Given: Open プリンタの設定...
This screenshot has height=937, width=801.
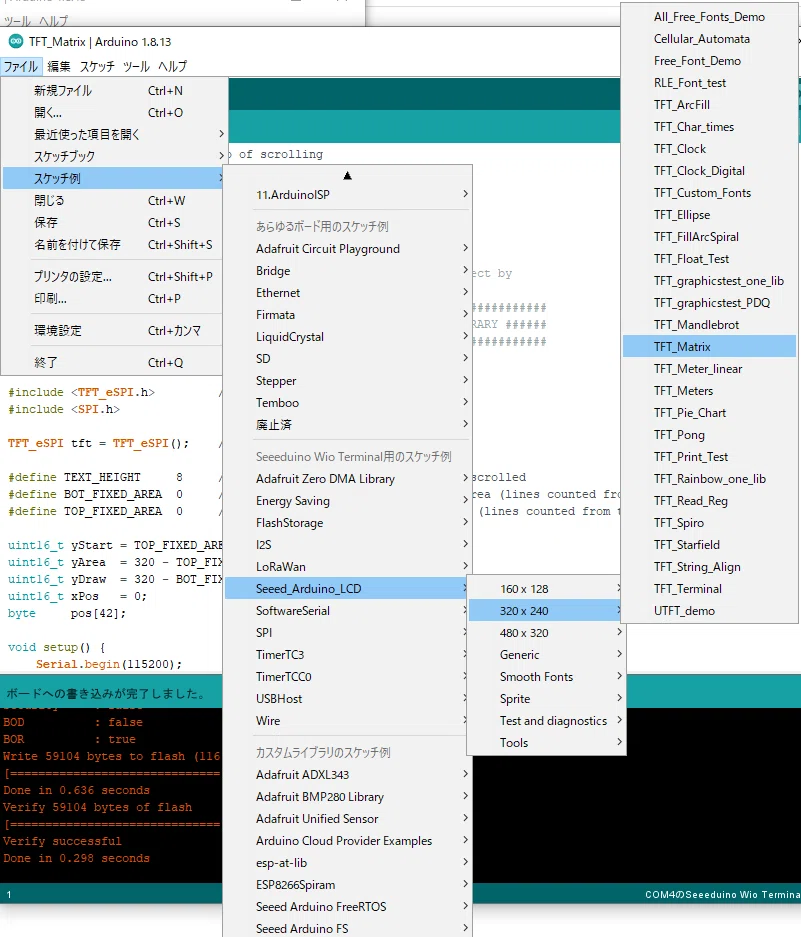Looking at the screenshot, I should pyautogui.click(x=112, y=277).
